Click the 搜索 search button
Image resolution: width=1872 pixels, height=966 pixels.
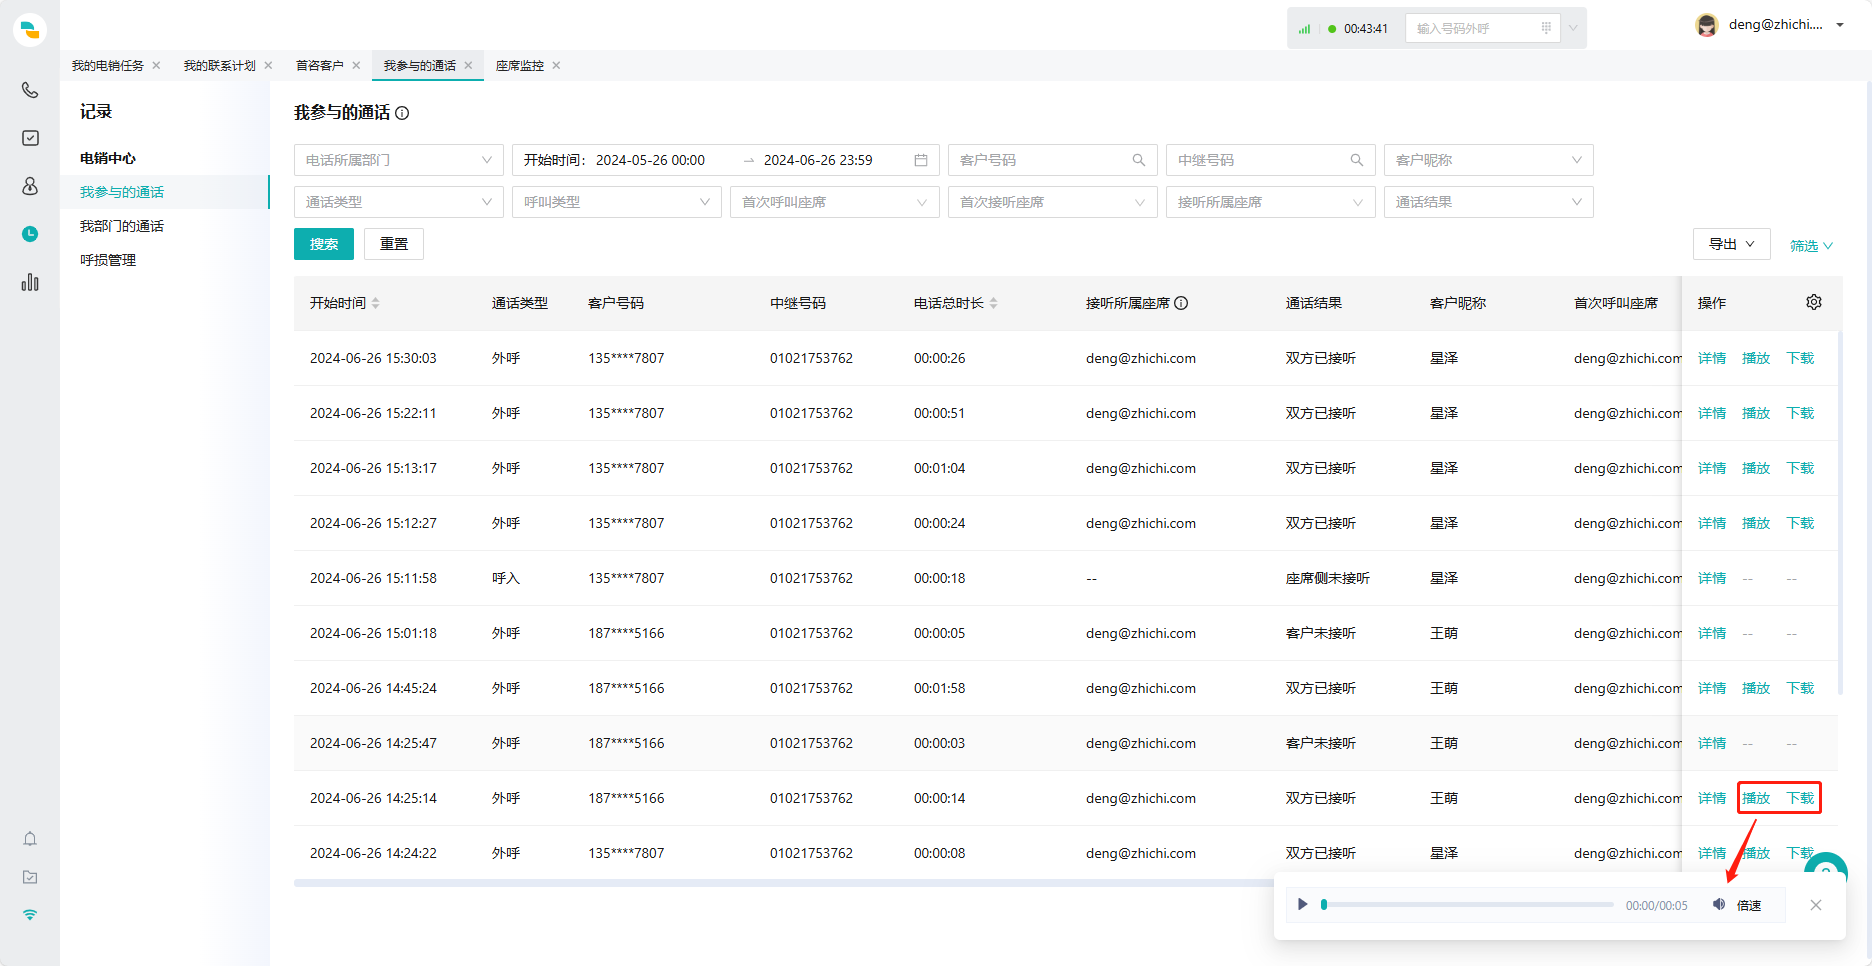[x=324, y=244]
